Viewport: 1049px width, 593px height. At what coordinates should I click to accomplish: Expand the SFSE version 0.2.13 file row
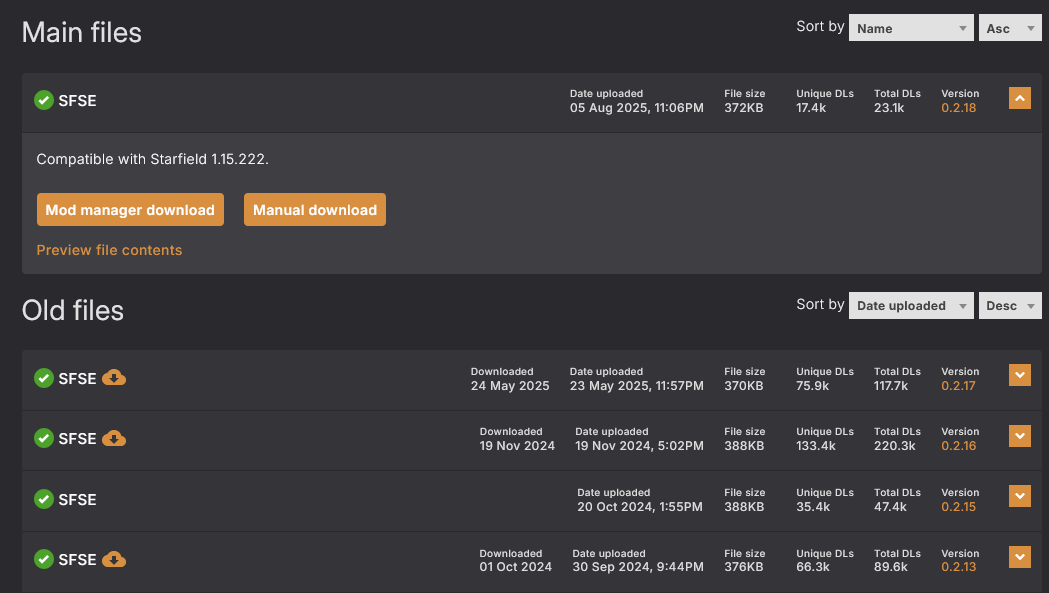(x=1019, y=557)
